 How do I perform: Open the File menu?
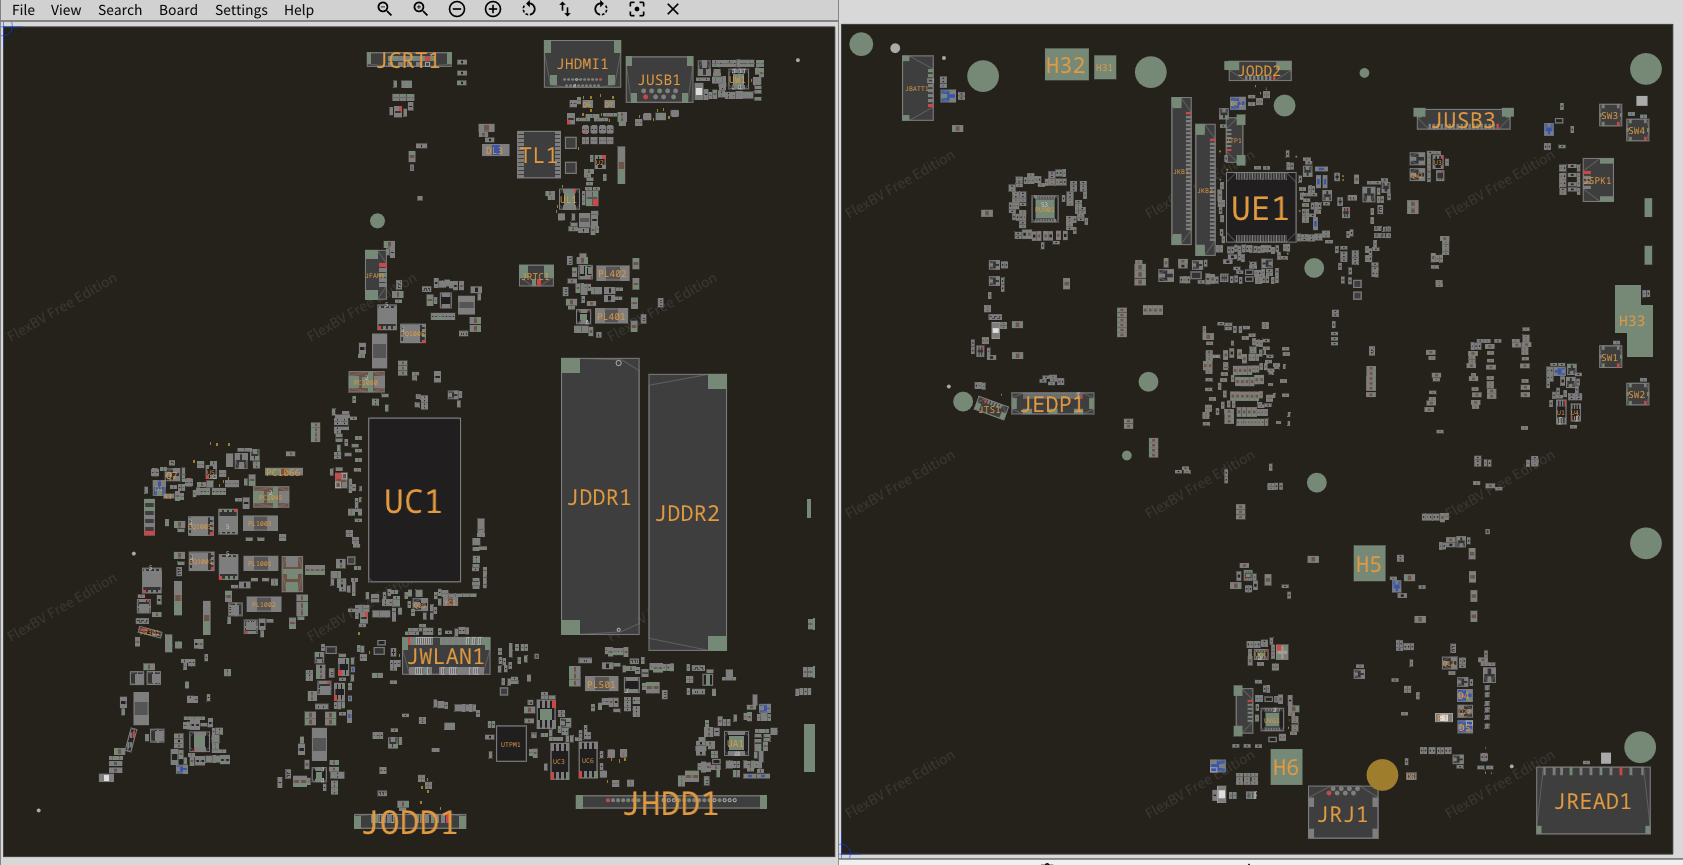pyautogui.click(x=23, y=10)
